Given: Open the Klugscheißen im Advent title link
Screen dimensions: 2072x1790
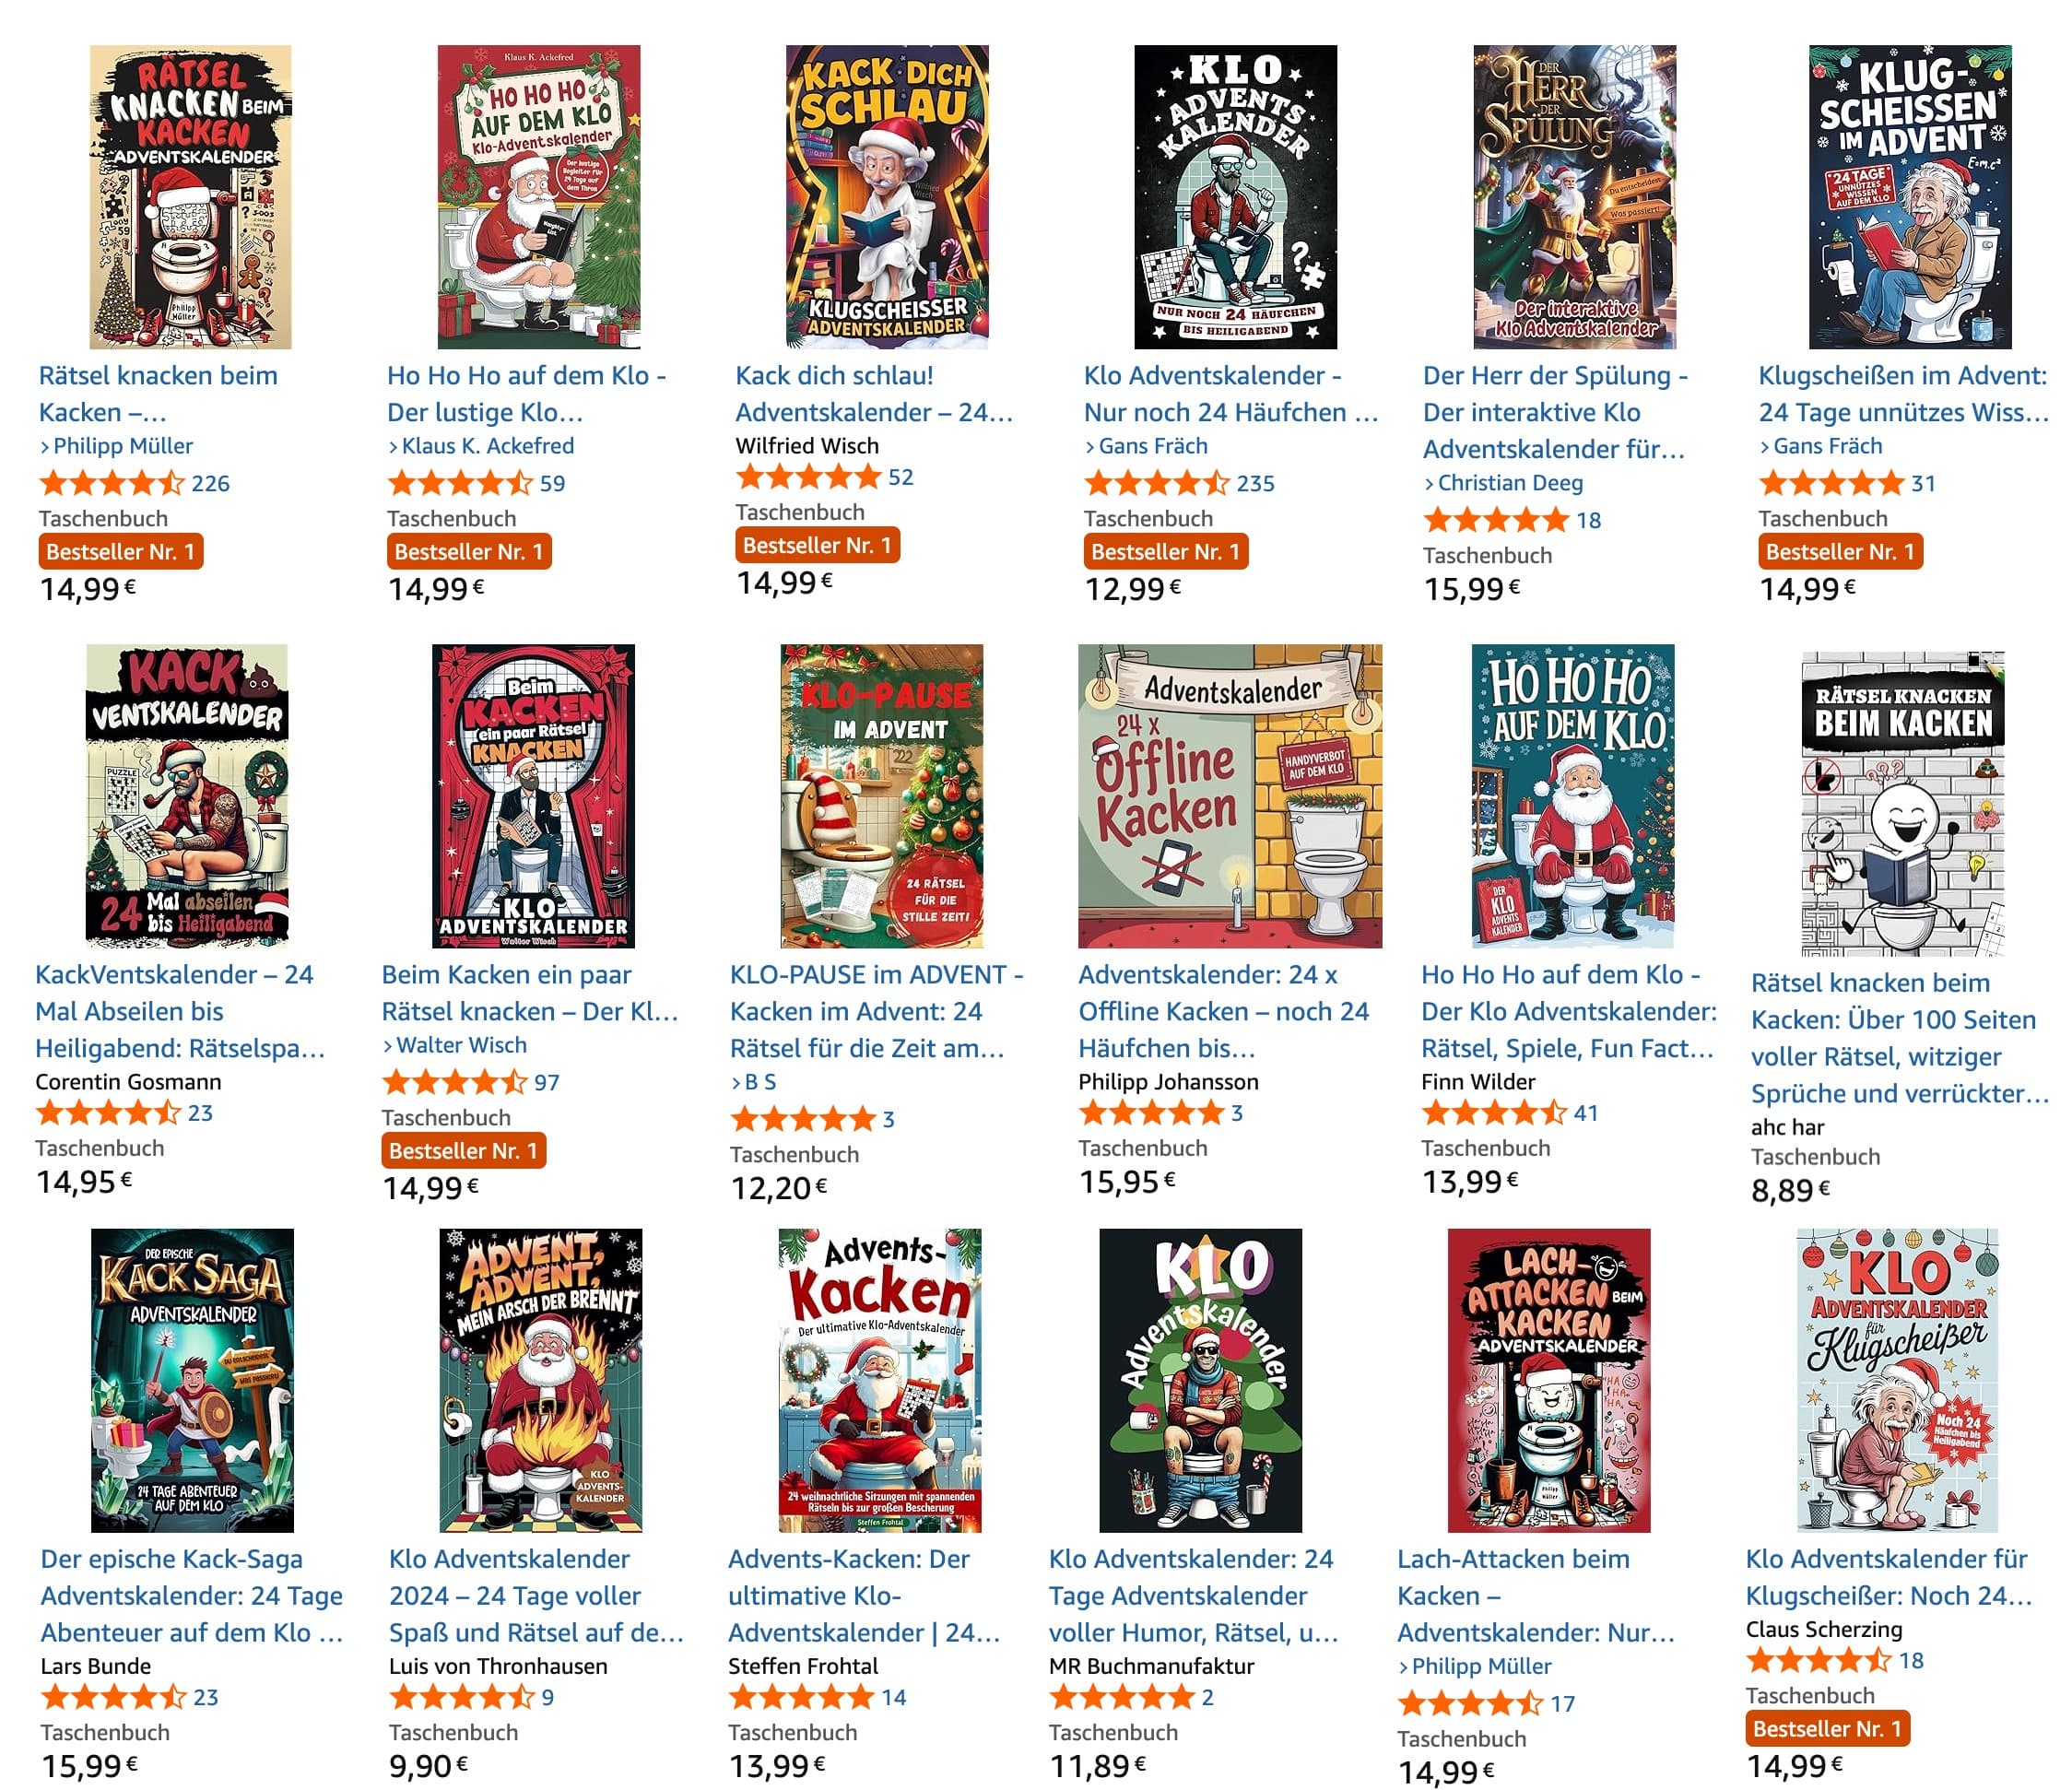Looking at the screenshot, I should (x=1904, y=394).
